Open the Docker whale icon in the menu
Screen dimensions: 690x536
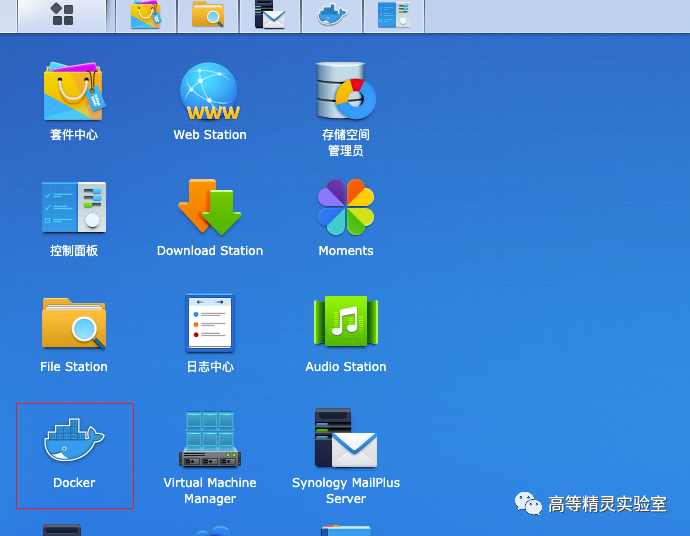(74, 440)
